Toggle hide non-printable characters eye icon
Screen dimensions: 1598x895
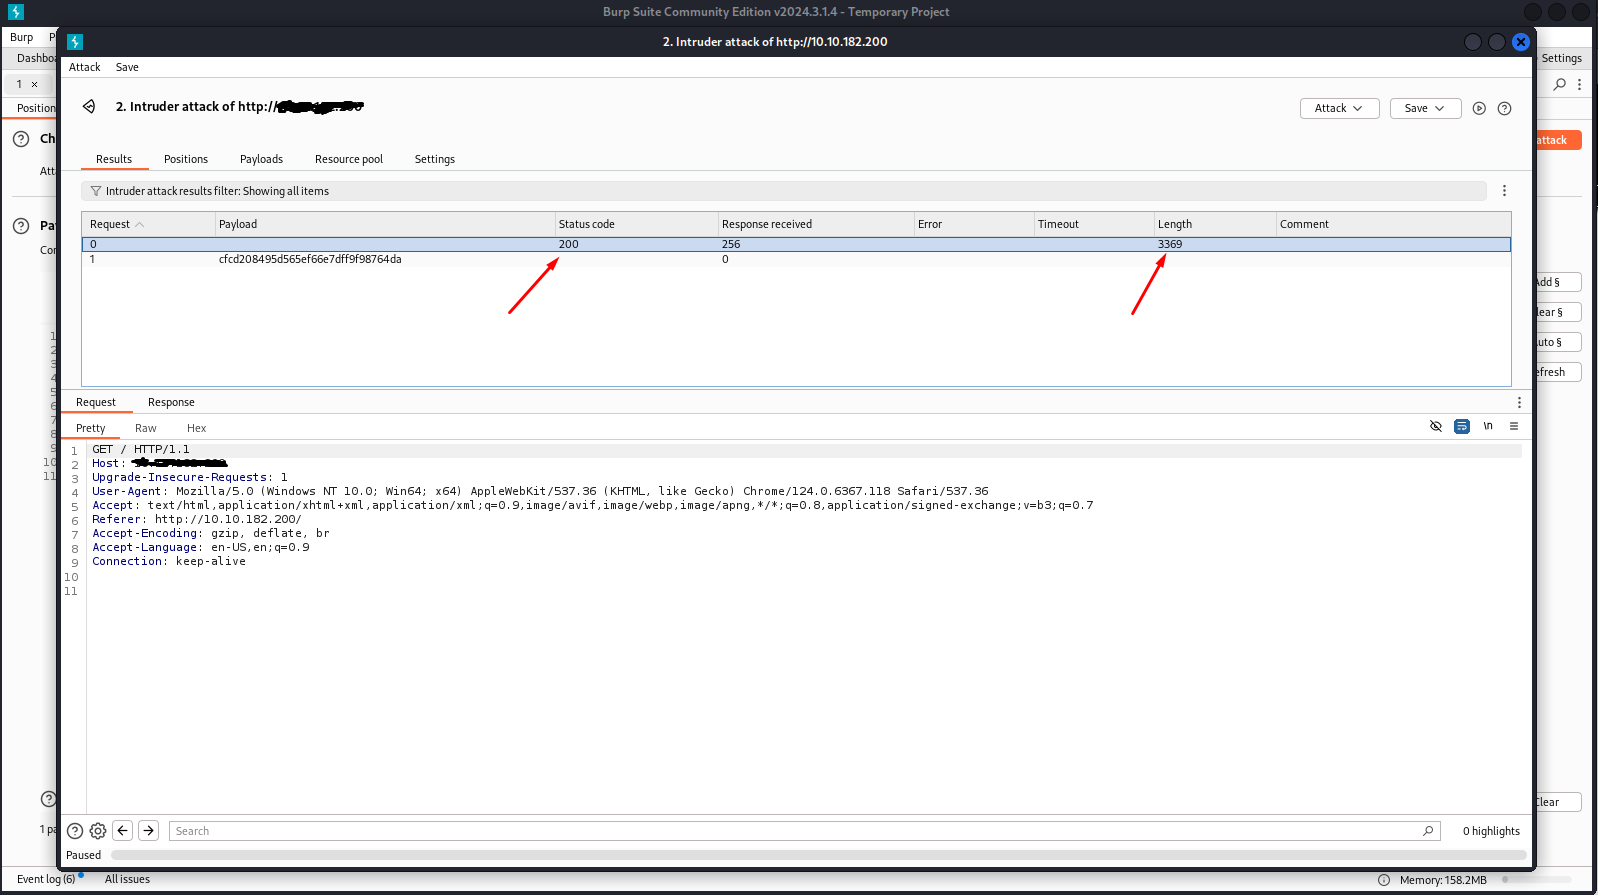1436,426
